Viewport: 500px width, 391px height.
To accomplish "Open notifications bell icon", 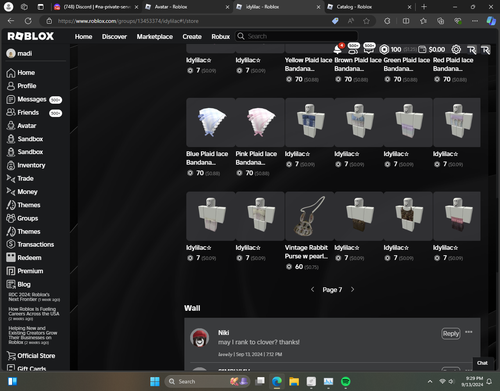I will click(x=338, y=49).
